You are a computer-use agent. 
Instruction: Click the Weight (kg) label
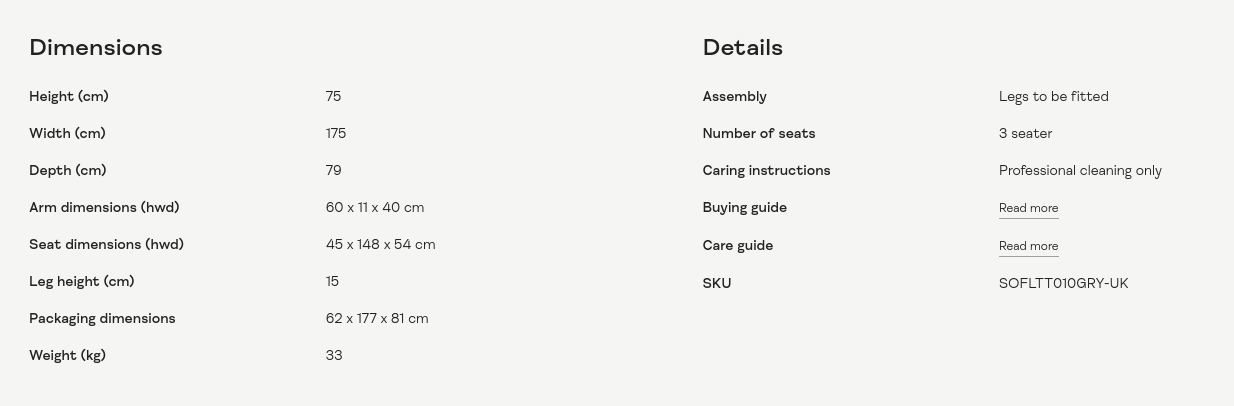(67, 356)
